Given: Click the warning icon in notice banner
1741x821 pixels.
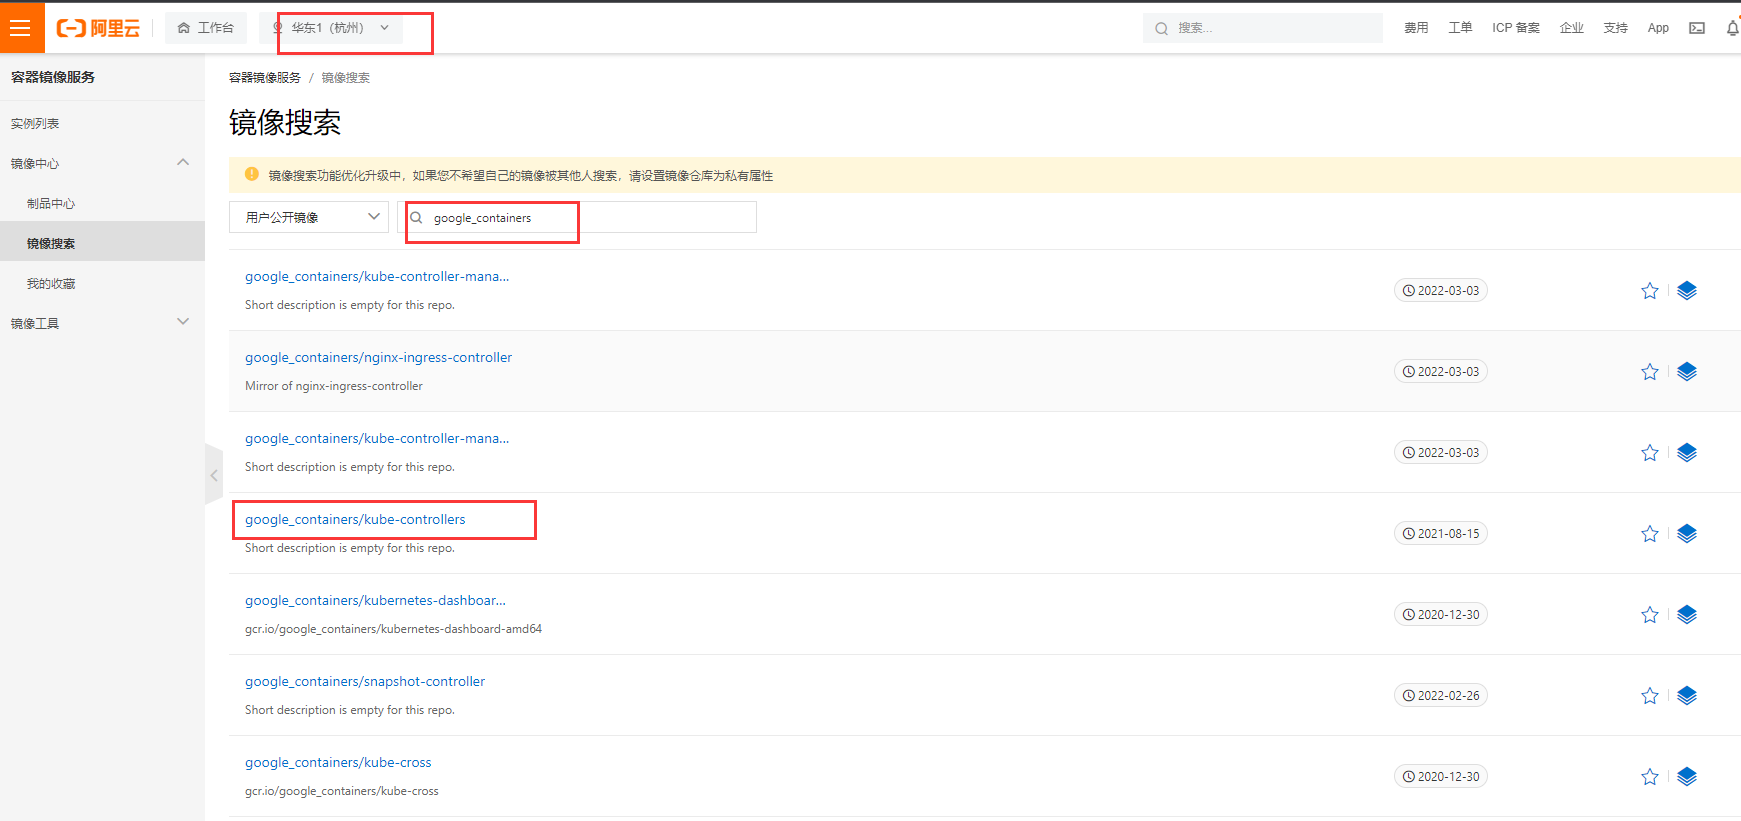Looking at the screenshot, I should tap(252, 174).
